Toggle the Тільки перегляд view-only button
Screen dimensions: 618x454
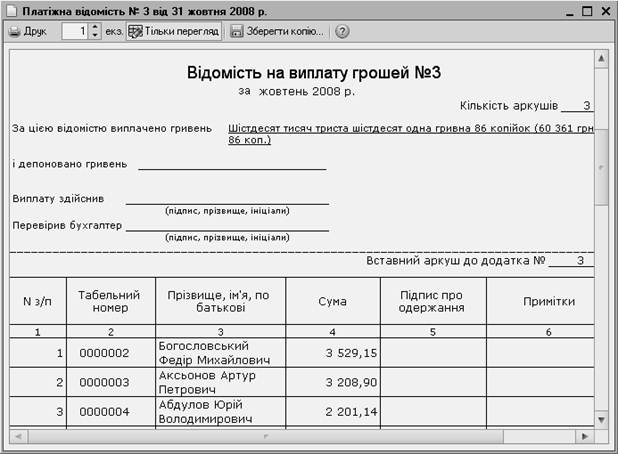click(x=174, y=31)
